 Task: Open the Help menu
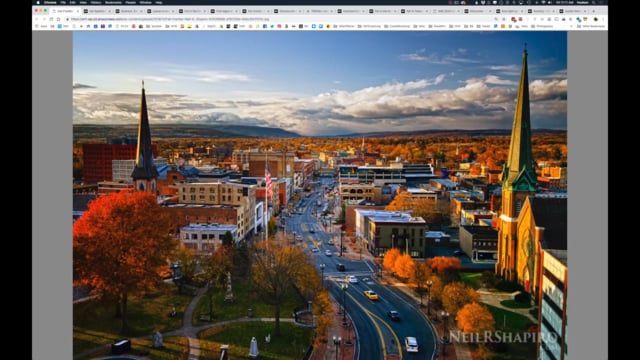pos(159,2)
